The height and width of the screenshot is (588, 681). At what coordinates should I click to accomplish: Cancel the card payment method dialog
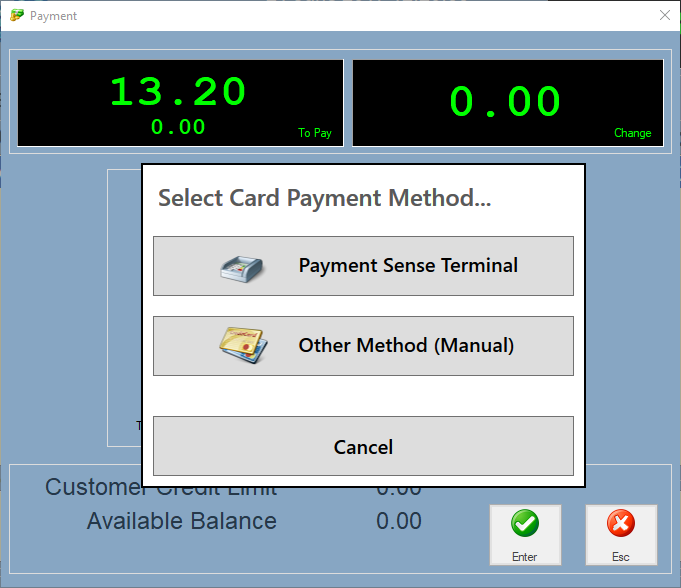[x=363, y=446]
